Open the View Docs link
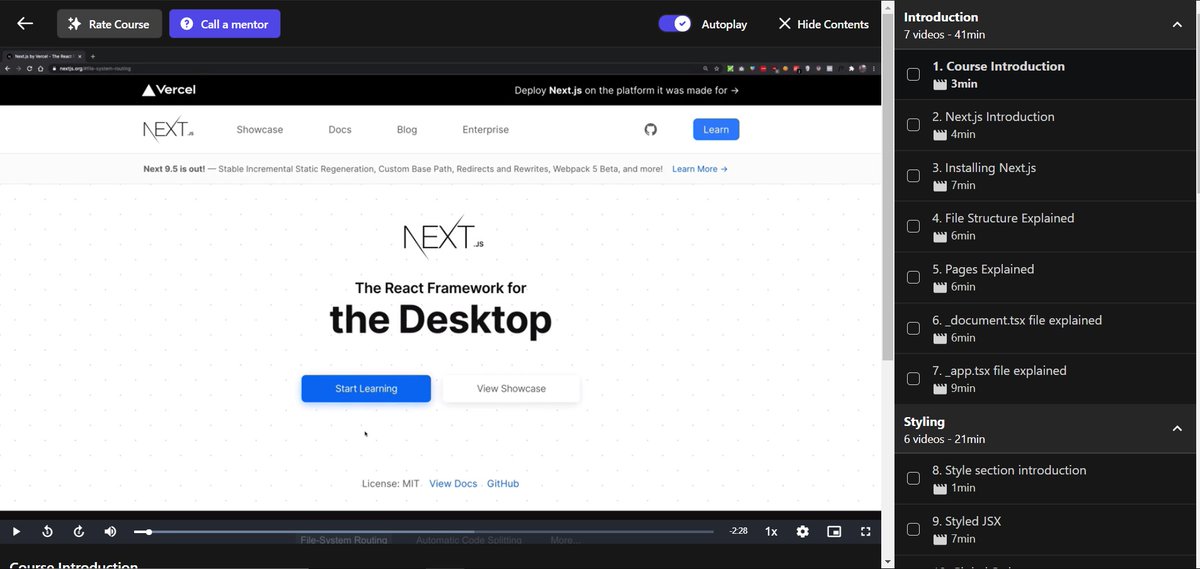 (x=453, y=484)
